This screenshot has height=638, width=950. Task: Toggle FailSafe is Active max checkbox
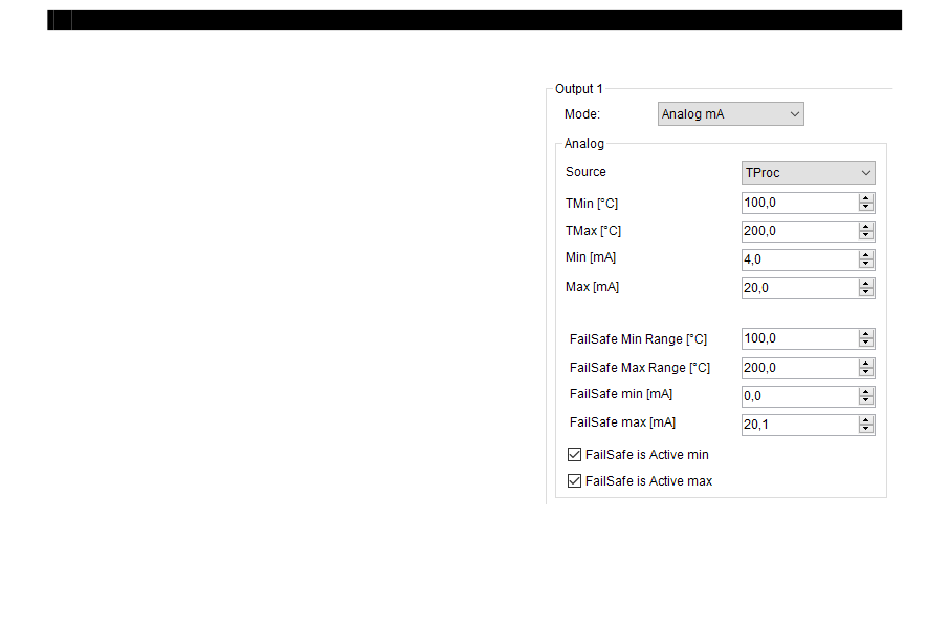(x=574, y=481)
